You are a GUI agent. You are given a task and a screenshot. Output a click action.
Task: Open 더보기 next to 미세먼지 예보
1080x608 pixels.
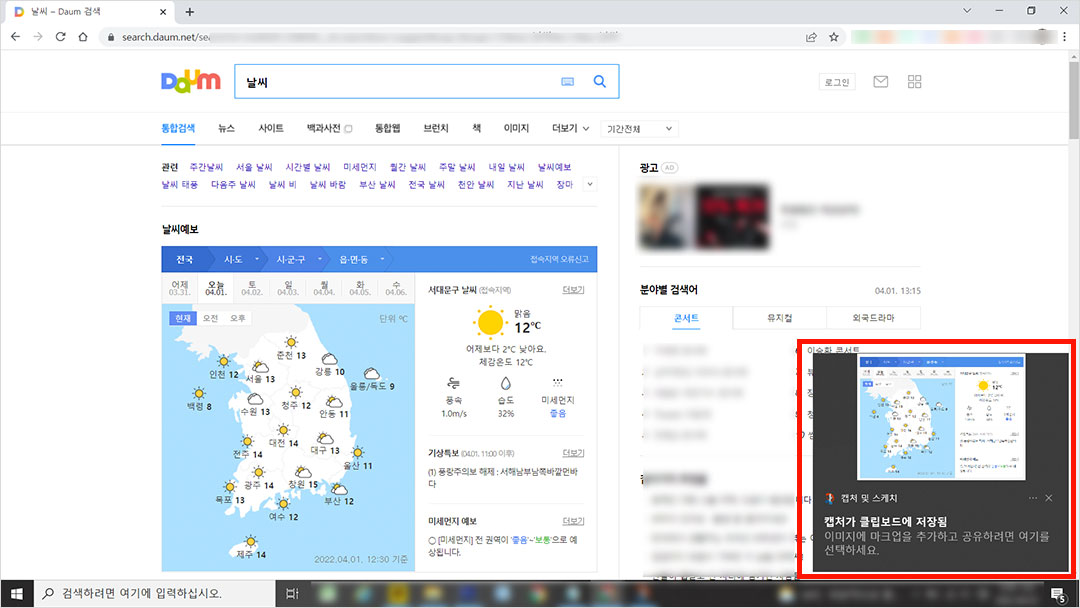[x=573, y=521]
